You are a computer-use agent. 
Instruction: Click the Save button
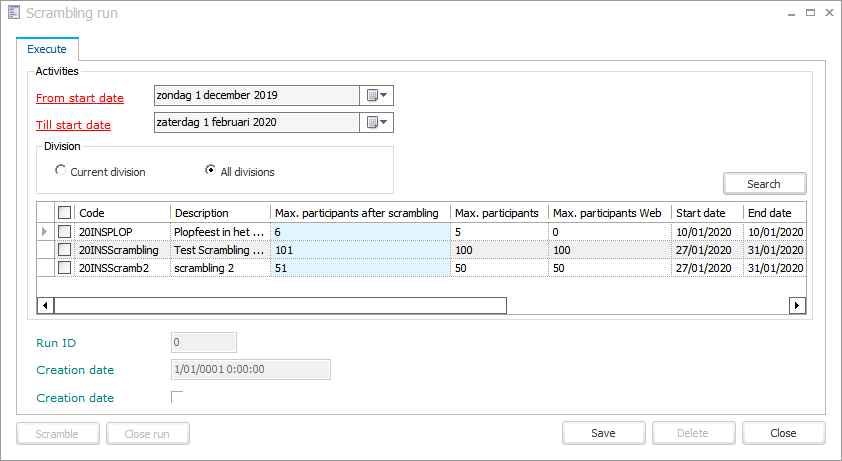pyautogui.click(x=603, y=433)
